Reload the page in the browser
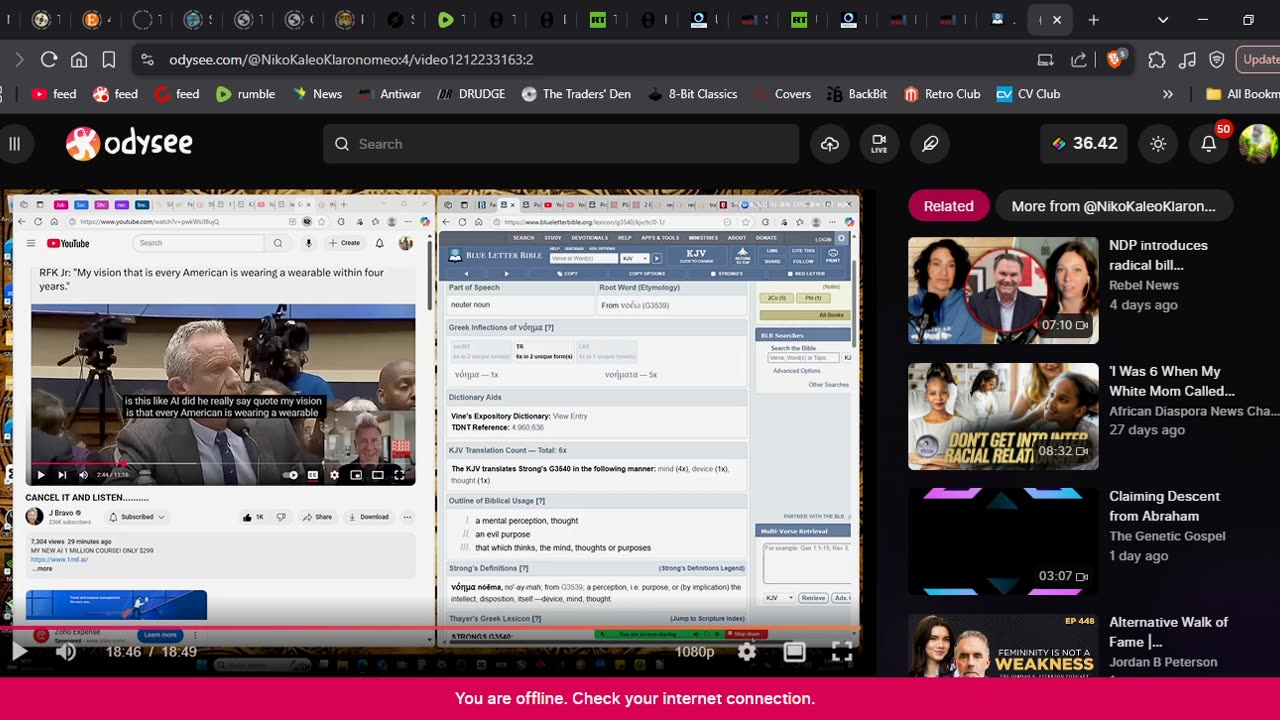Viewport: 1280px width, 720px height. [x=48, y=60]
